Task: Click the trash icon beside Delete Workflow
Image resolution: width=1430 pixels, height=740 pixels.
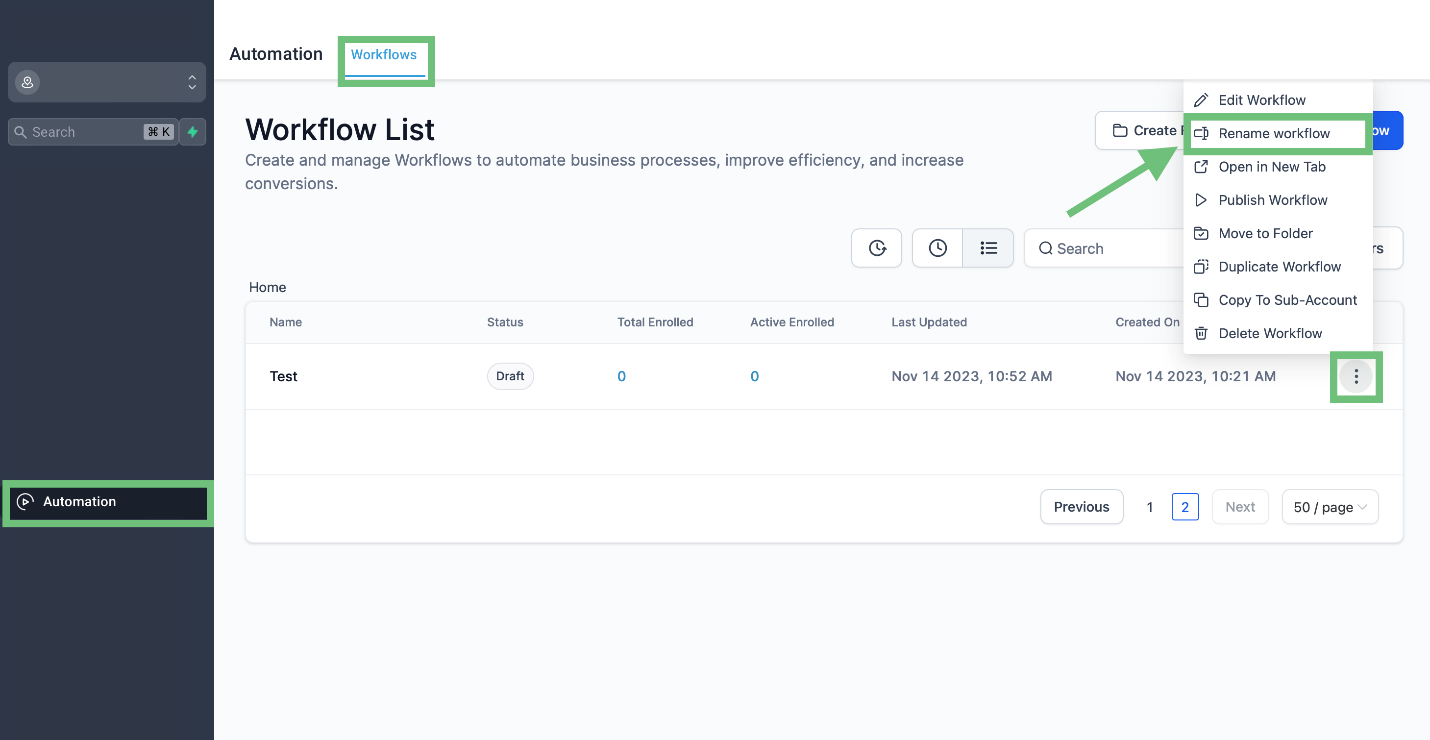Action: pyautogui.click(x=1201, y=333)
